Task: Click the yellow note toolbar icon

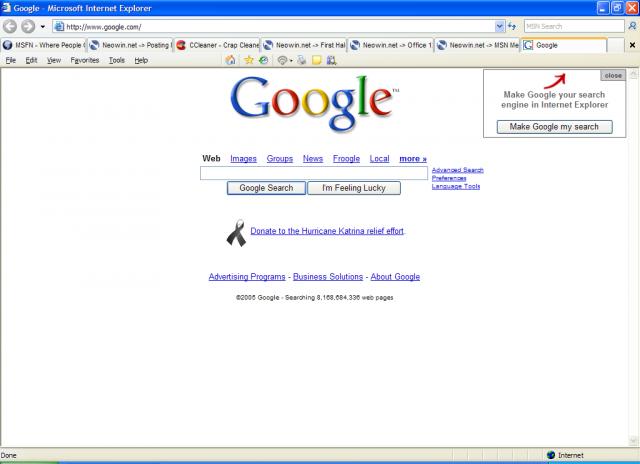Action: [x=316, y=60]
